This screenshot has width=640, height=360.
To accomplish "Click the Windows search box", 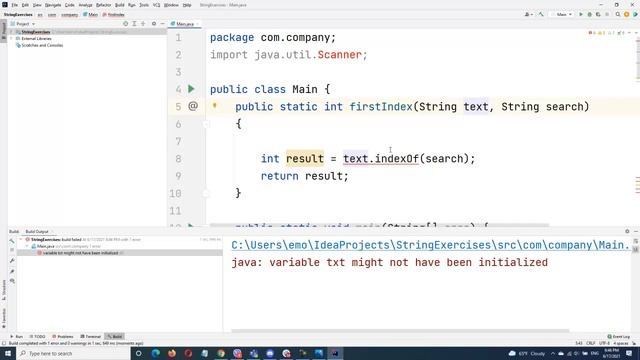I will click(x=73, y=353).
